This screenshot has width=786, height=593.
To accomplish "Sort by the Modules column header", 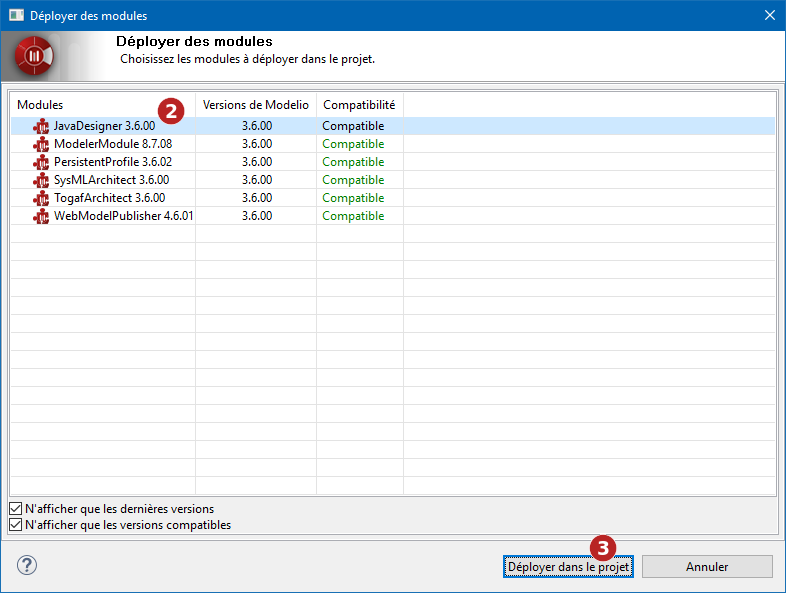I will pos(103,105).
